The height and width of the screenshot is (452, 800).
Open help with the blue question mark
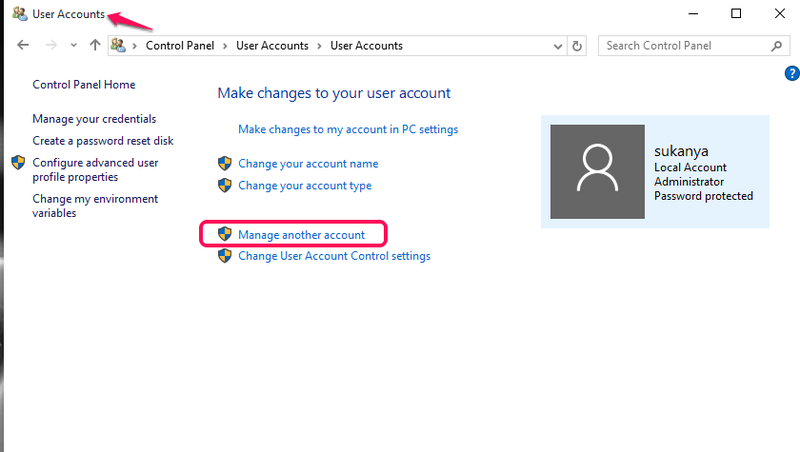[x=792, y=73]
